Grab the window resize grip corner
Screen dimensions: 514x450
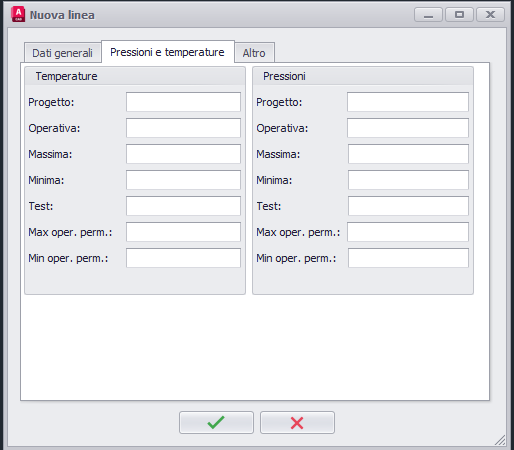click(x=500, y=440)
